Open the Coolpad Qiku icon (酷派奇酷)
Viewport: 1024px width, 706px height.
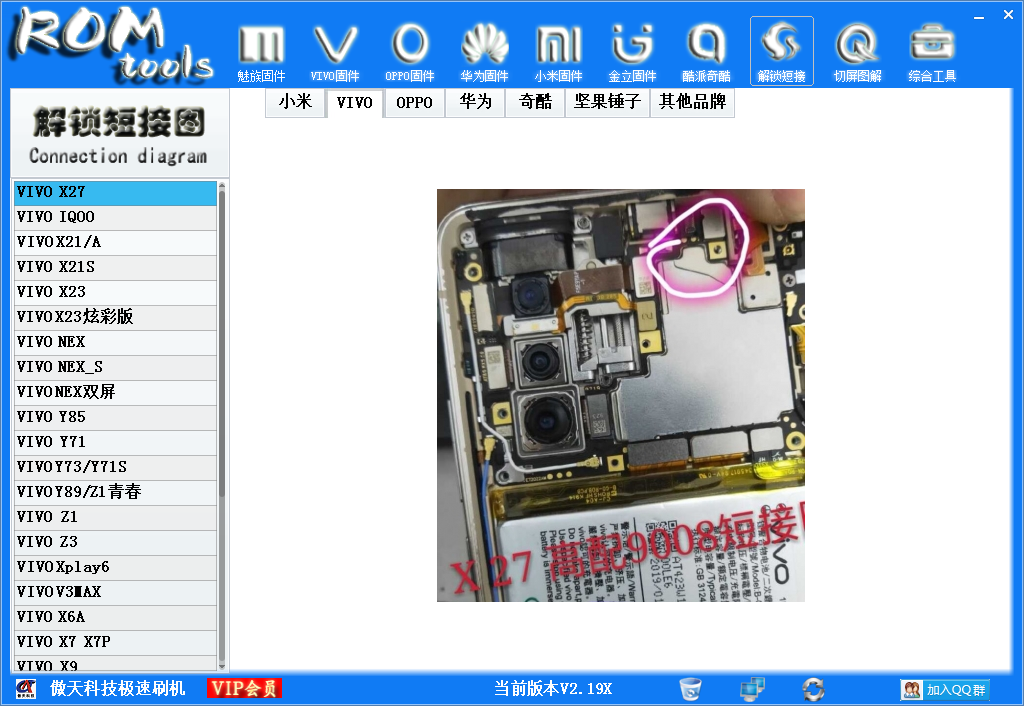[707, 54]
